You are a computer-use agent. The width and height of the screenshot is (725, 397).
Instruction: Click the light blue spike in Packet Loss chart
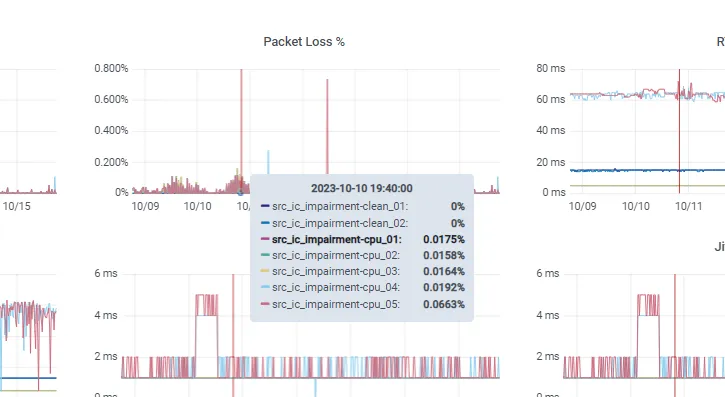268,162
